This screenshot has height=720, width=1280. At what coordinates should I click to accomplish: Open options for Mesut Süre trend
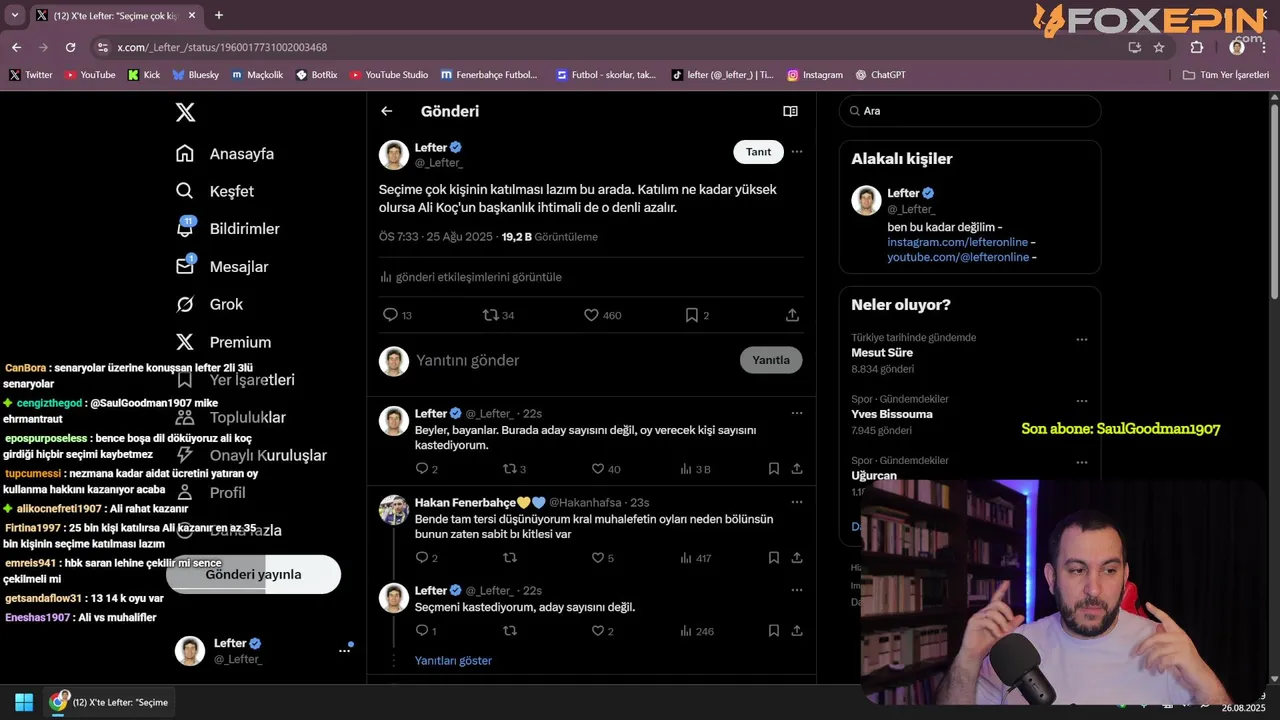[1082, 340]
